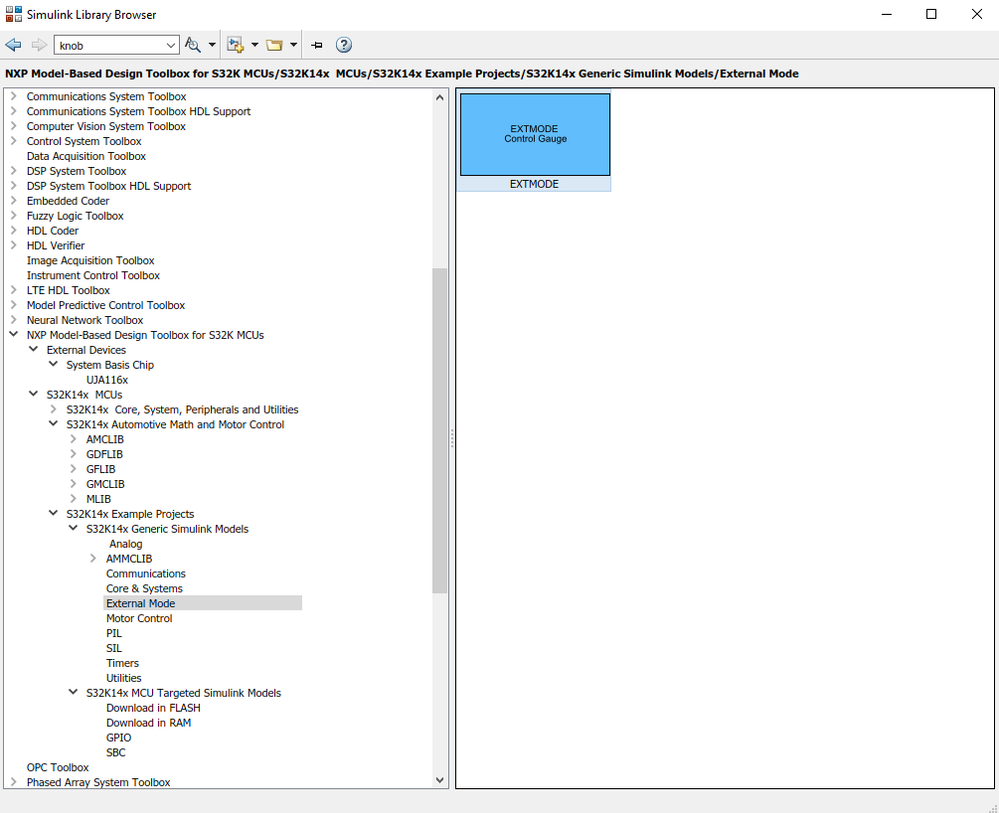This screenshot has height=813, width=999.
Task: Select PIL tree item
Action: point(114,633)
